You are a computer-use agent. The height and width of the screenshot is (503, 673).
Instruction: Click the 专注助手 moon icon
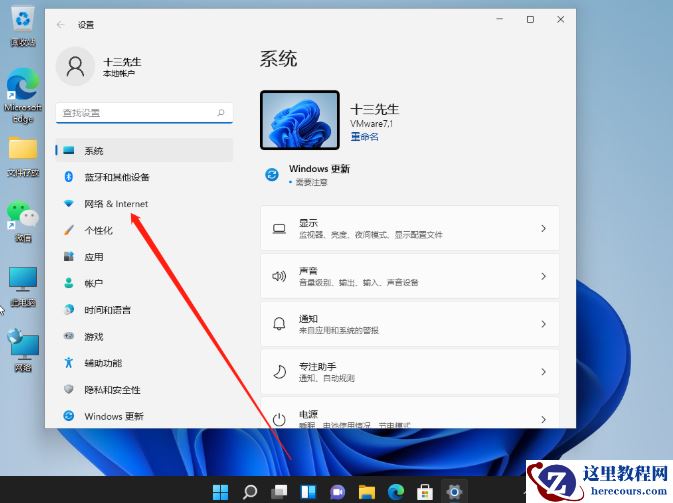279,372
